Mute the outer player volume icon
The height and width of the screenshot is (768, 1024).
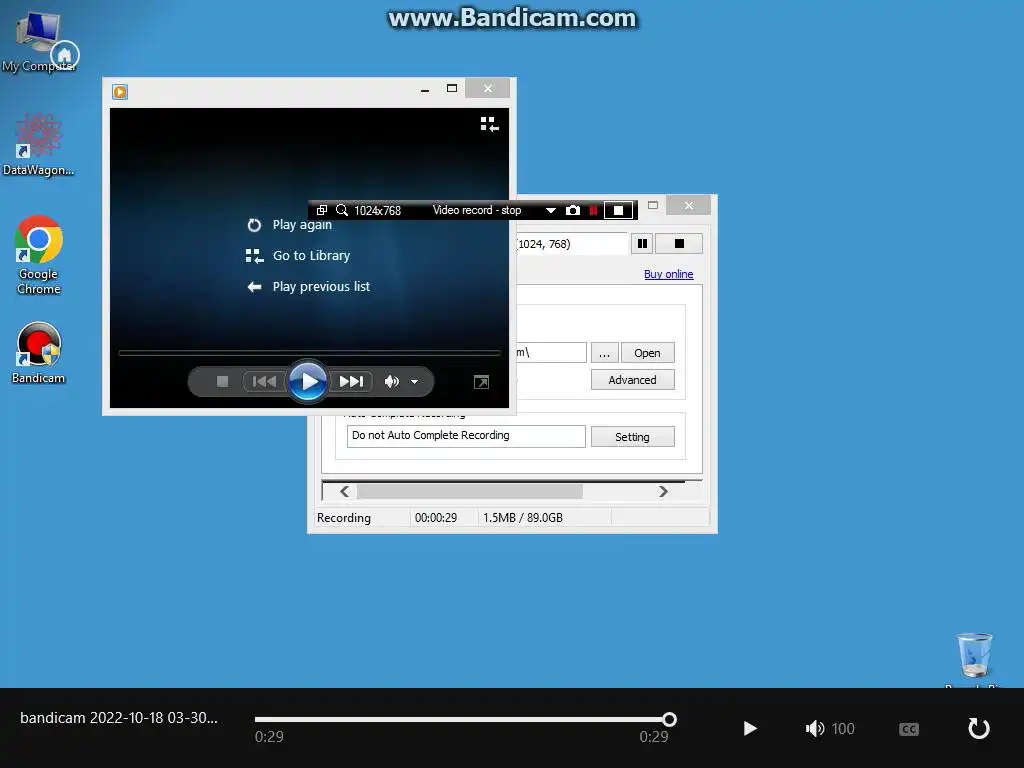[814, 728]
